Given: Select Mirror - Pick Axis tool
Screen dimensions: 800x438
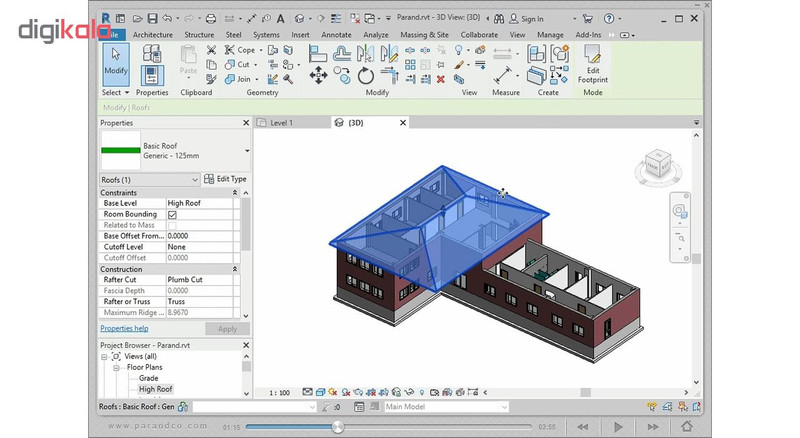Looking at the screenshot, I should click(365, 54).
